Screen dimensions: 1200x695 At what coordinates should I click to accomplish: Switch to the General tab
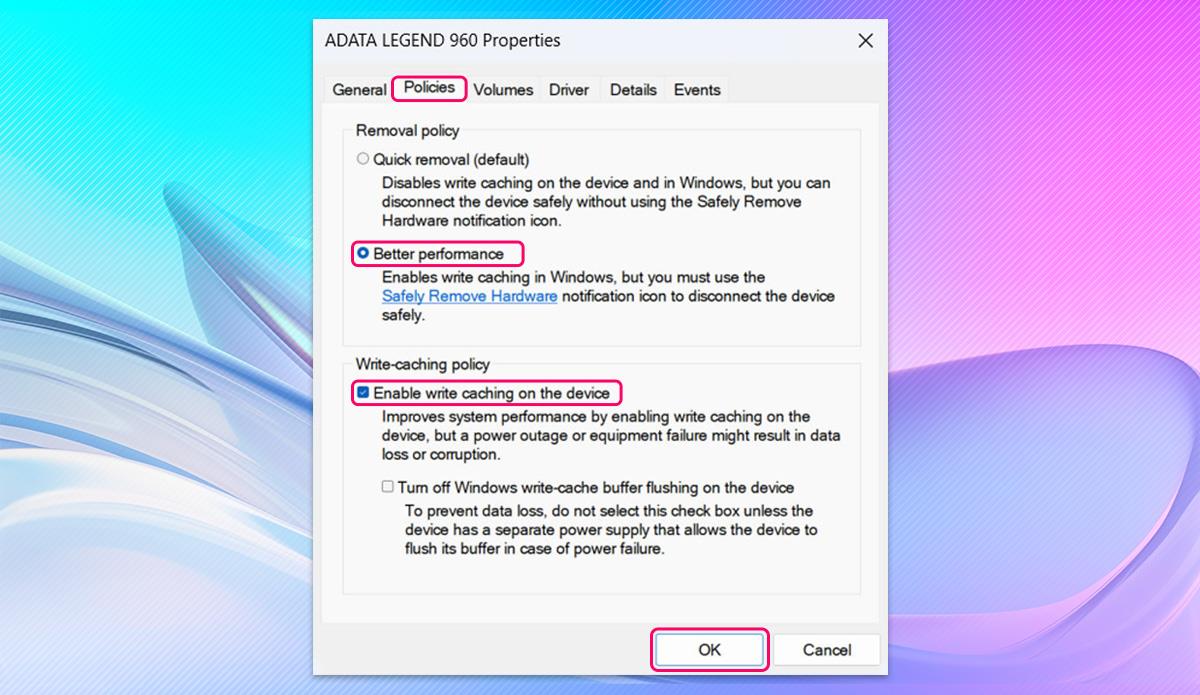point(359,89)
